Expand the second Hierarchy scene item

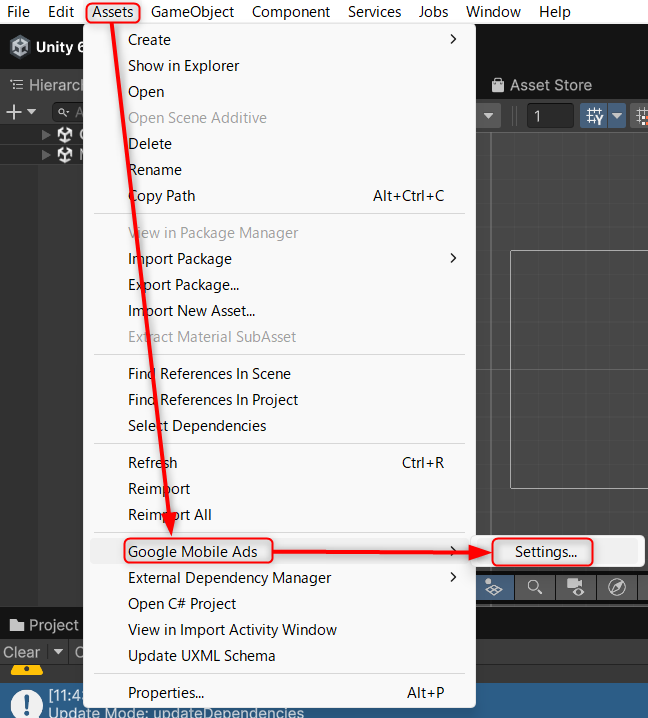pyautogui.click(x=46, y=155)
